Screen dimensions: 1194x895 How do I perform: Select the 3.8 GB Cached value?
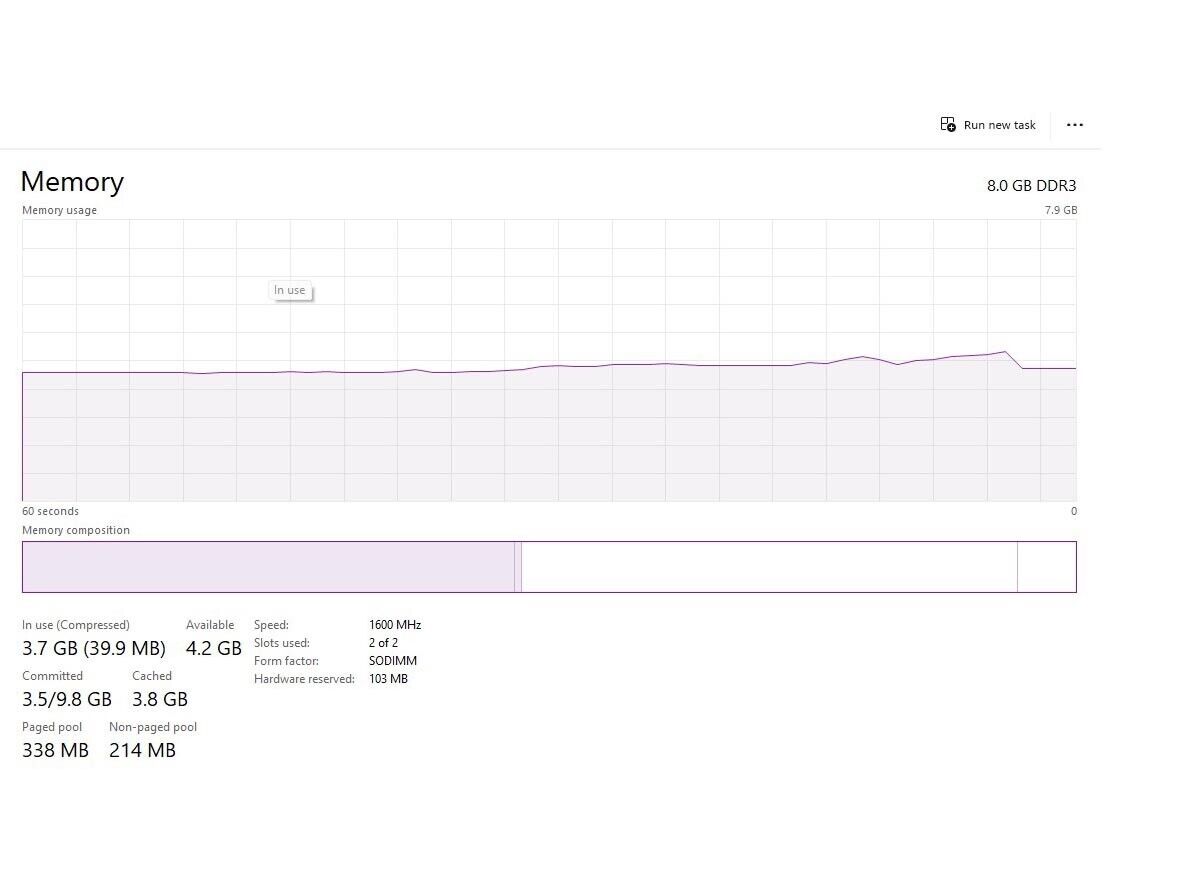tap(160, 699)
